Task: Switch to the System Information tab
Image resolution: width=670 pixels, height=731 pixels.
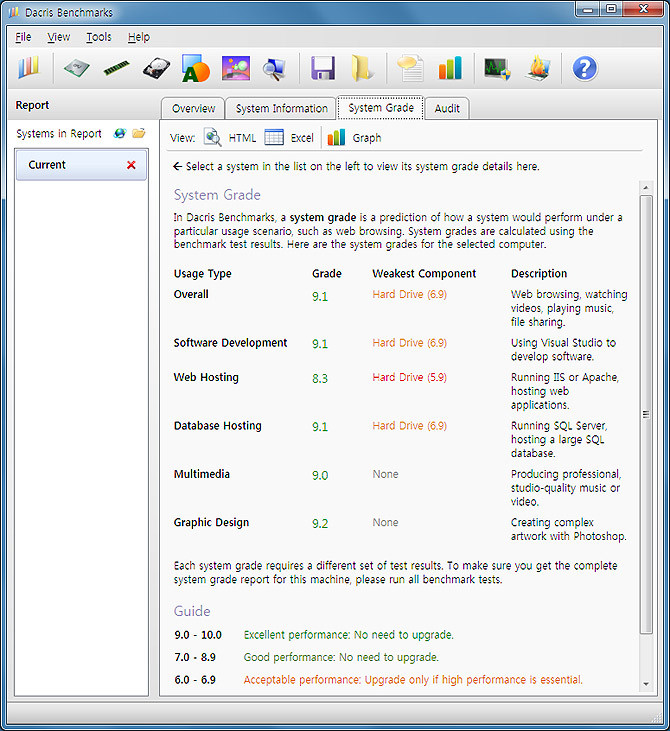Action: (281, 108)
